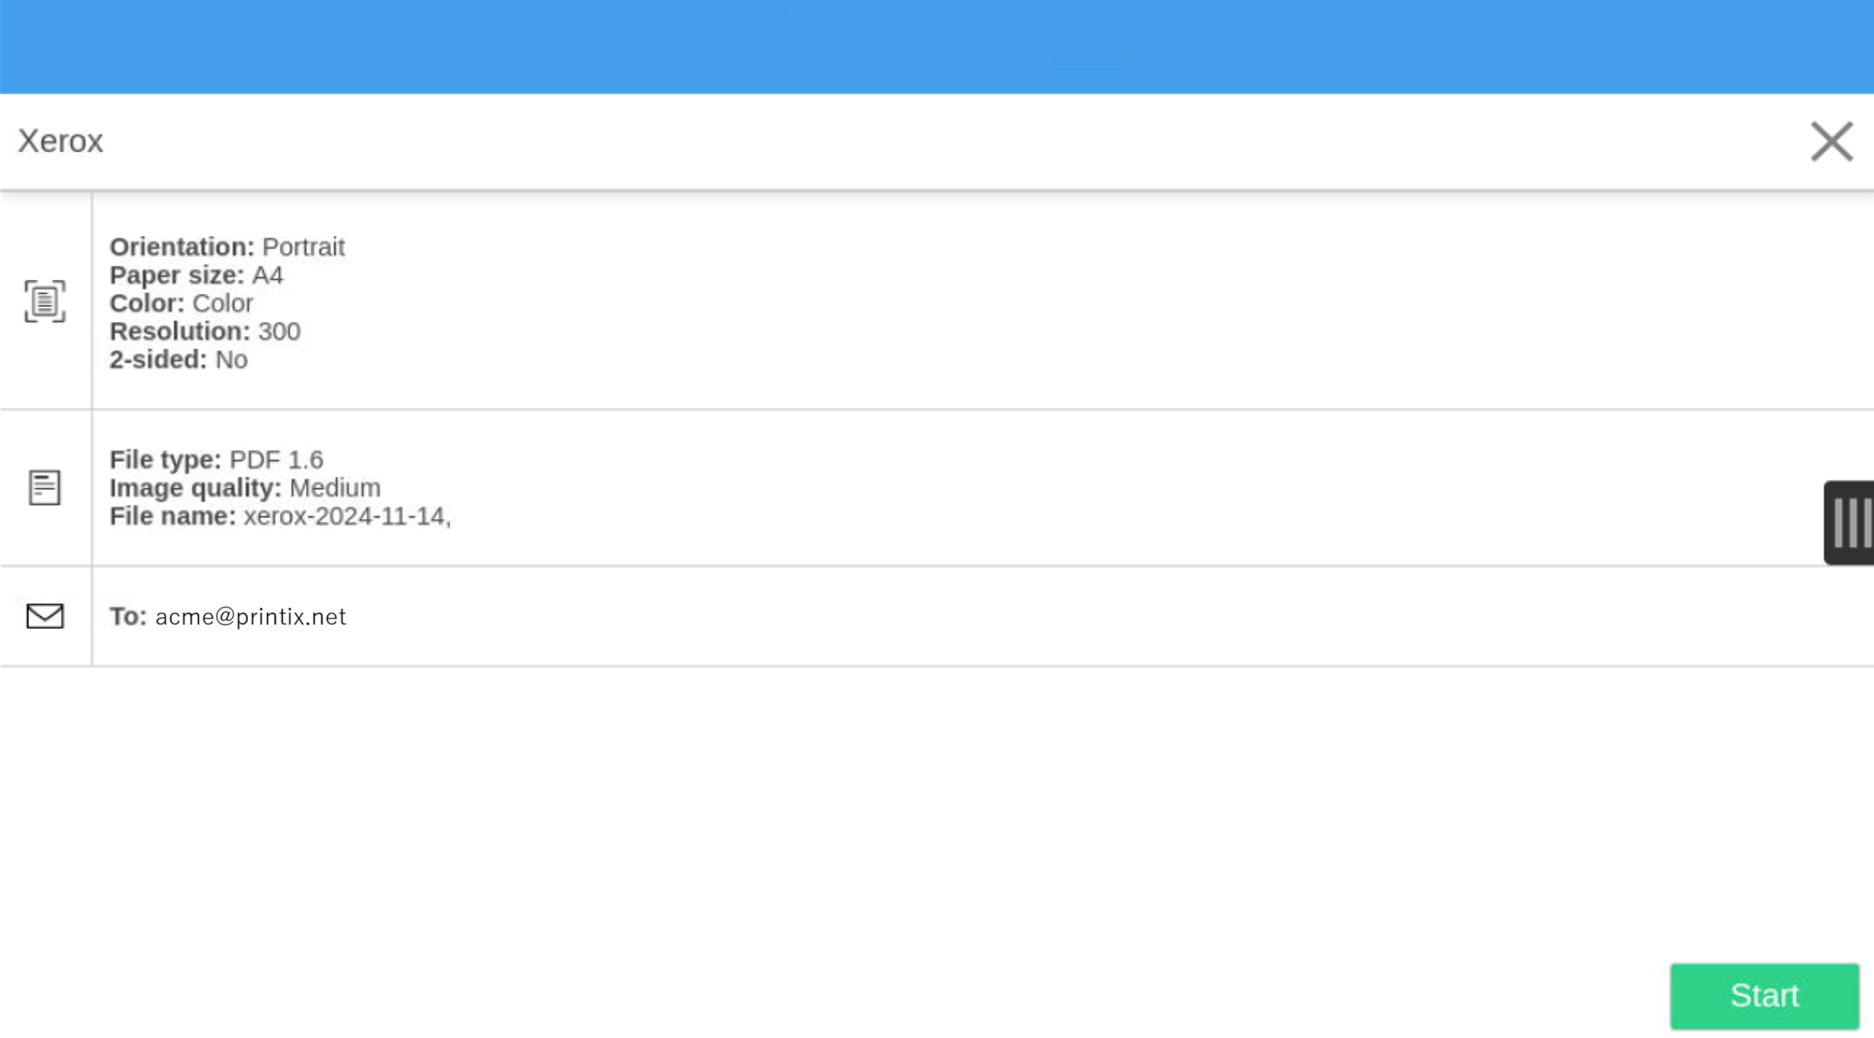
Task: Click the xerox-2024-11-14 file name value
Action: (x=346, y=516)
